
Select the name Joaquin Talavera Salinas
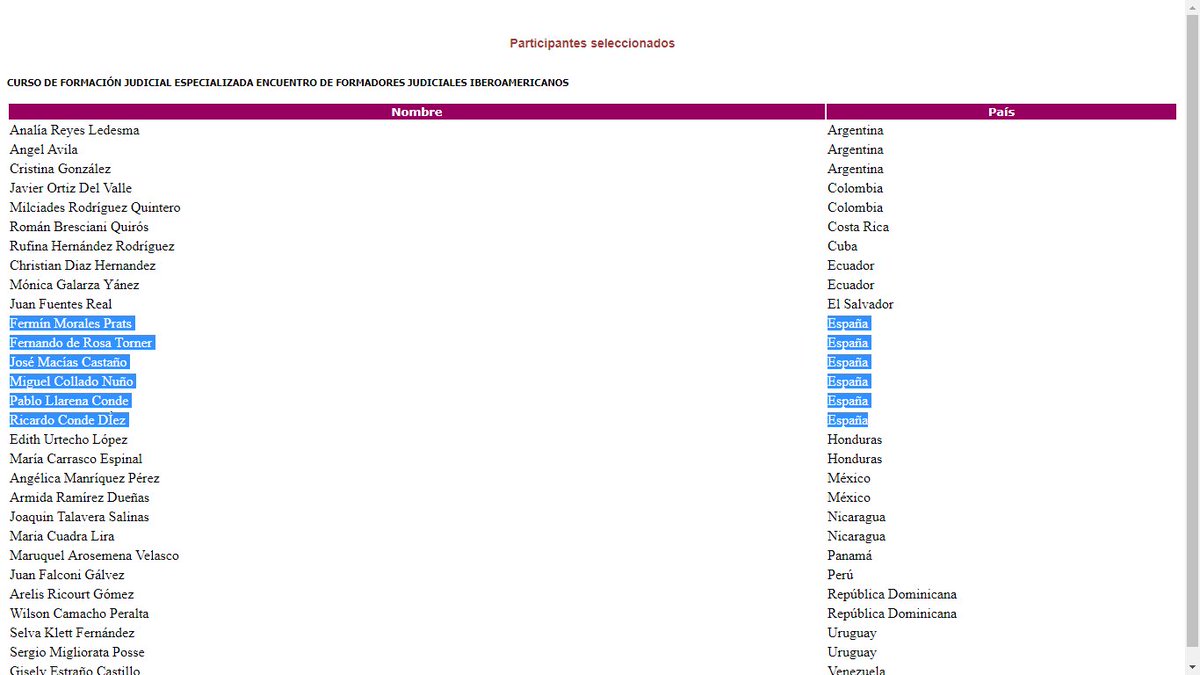(x=80, y=517)
